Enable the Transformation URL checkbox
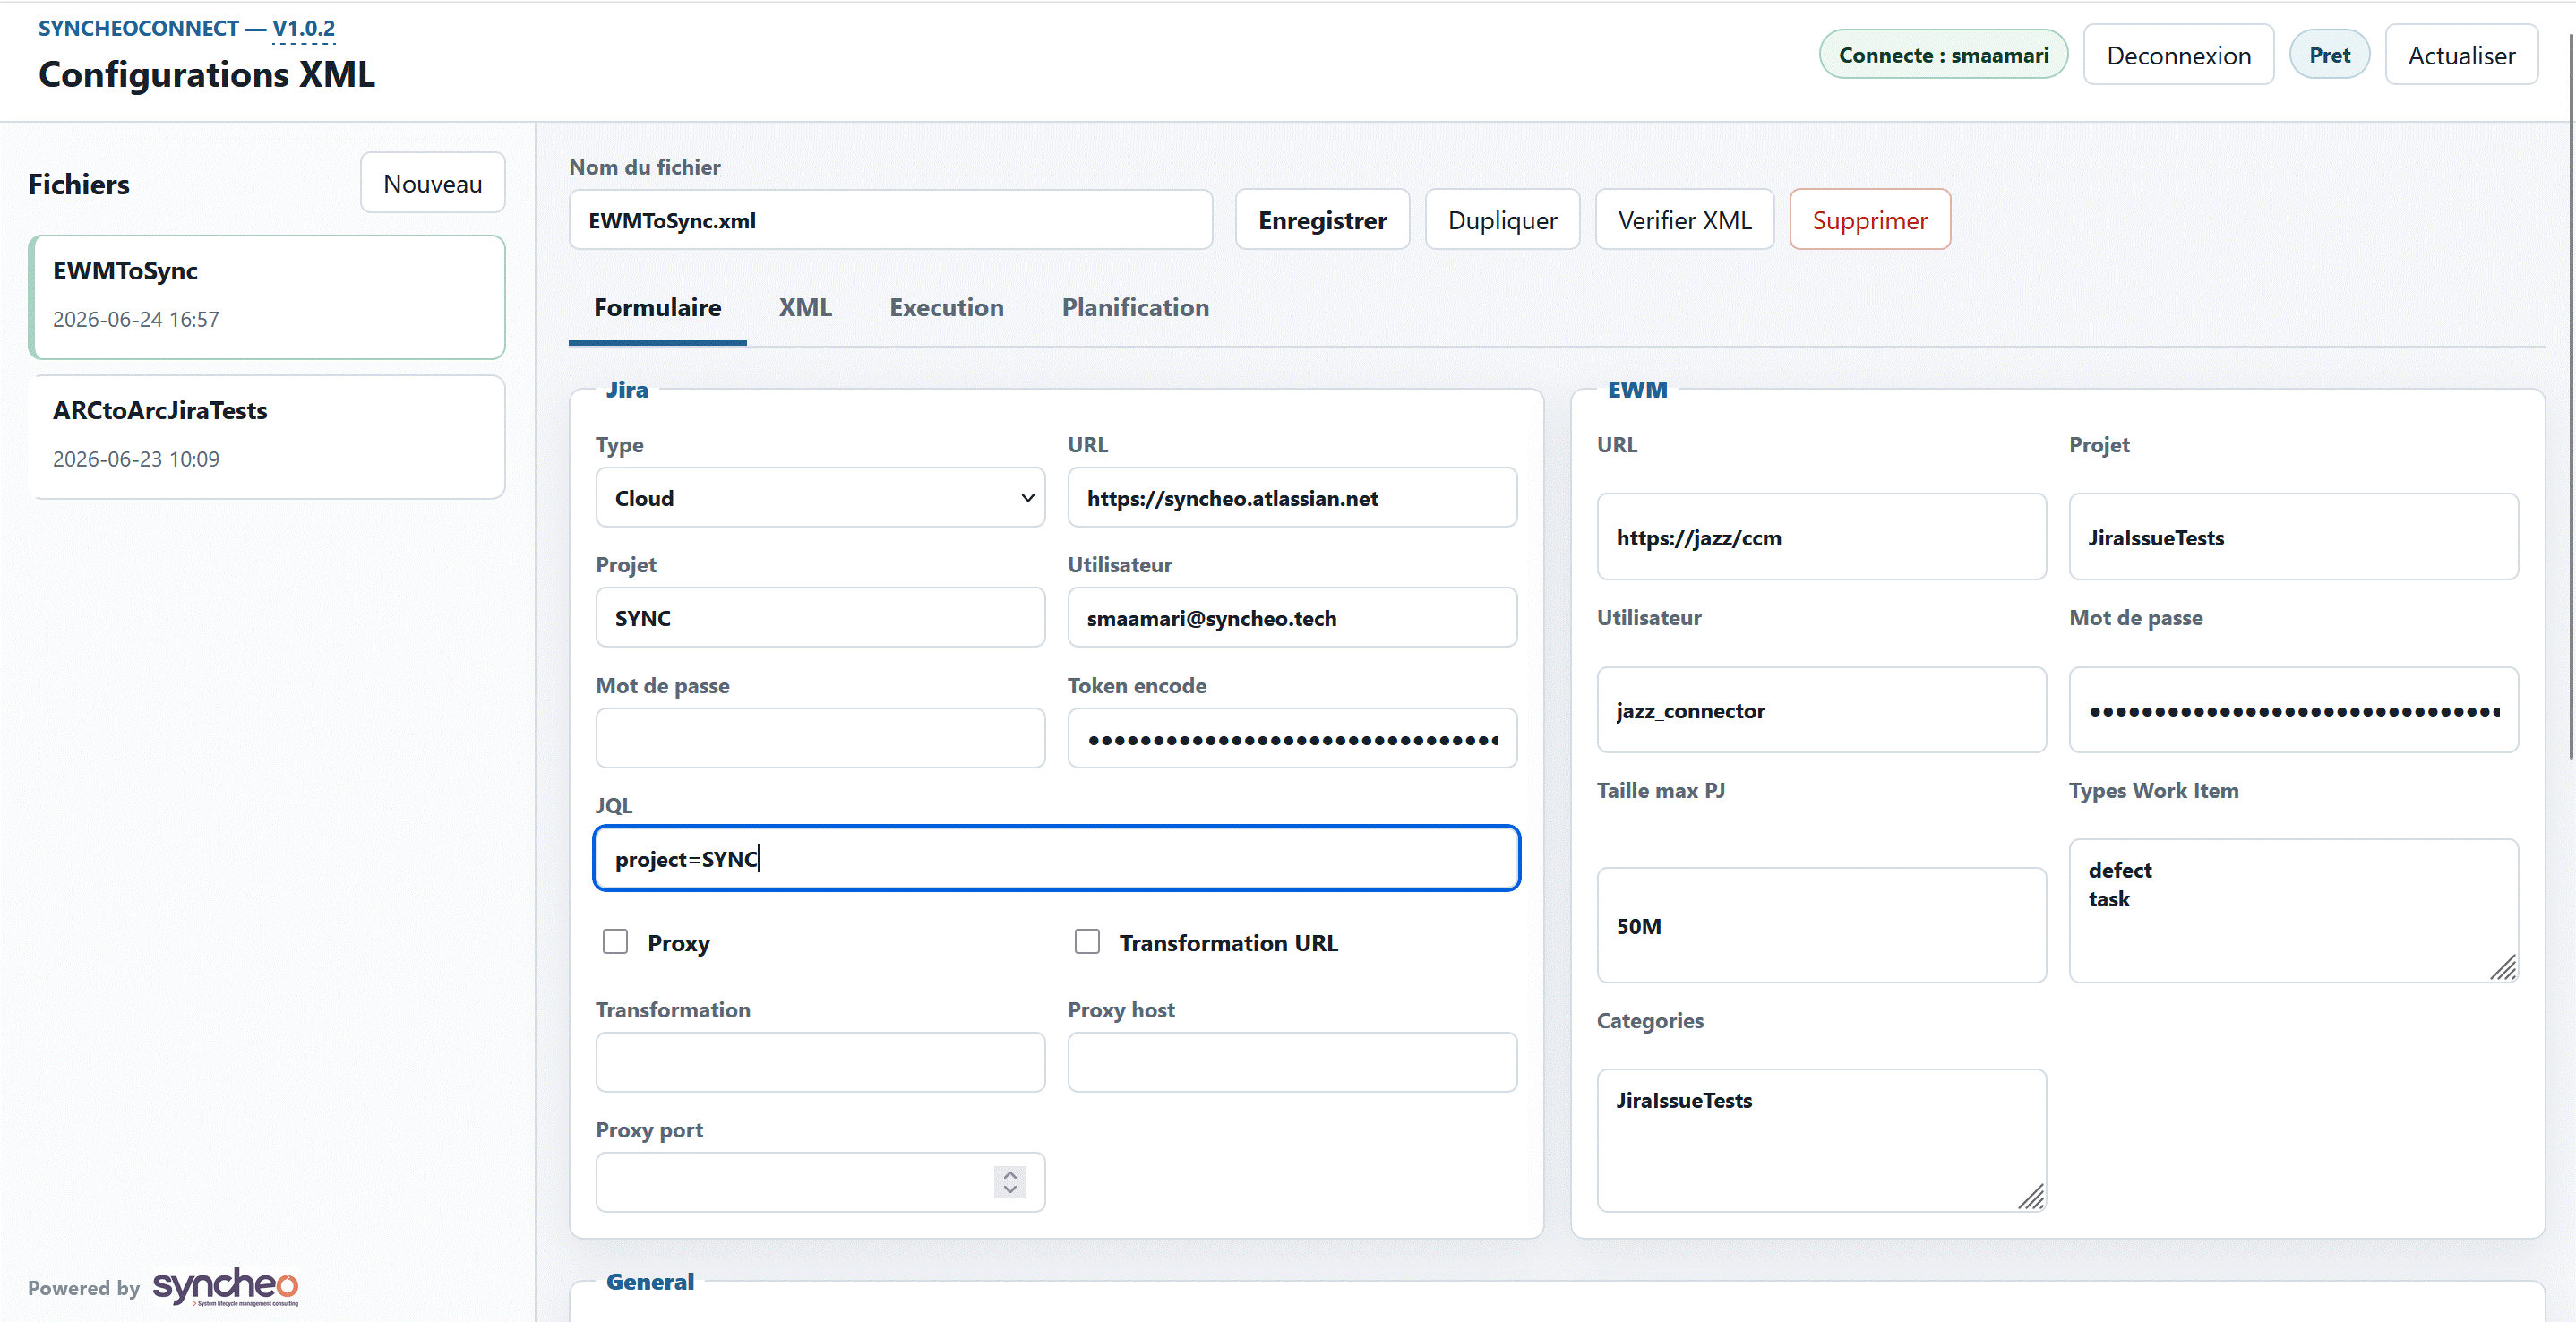Image resolution: width=2576 pixels, height=1322 pixels. tap(1087, 942)
